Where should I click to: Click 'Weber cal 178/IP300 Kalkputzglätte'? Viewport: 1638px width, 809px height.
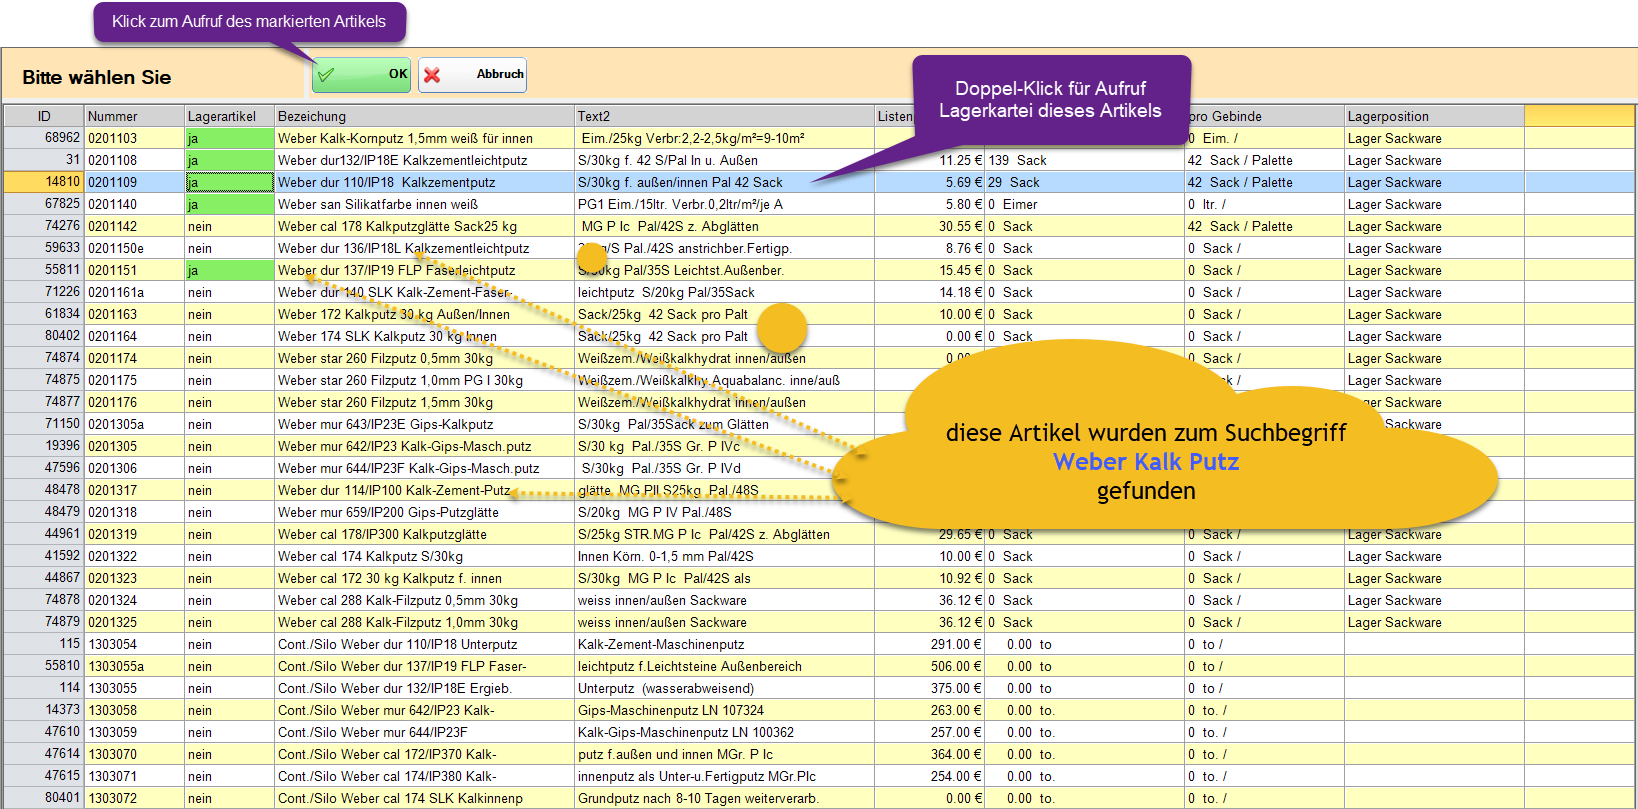pyautogui.click(x=425, y=534)
